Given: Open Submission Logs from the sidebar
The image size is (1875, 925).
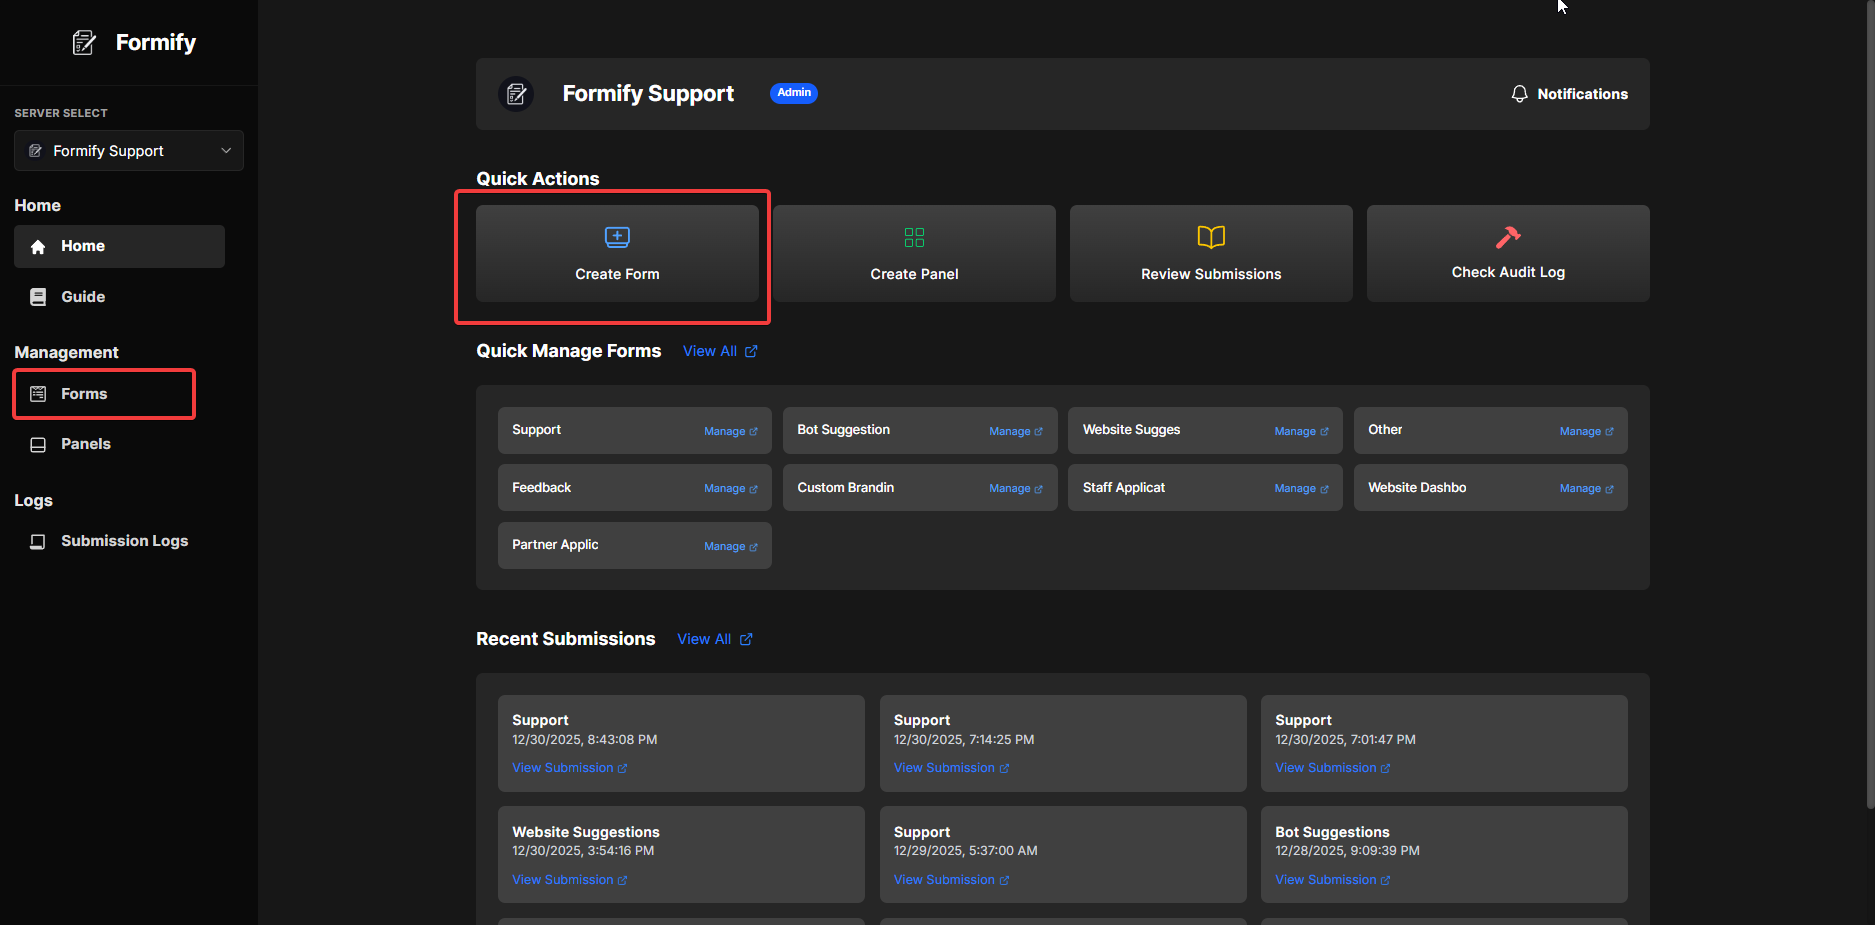Looking at the screenshot, I should click(124, 541).
